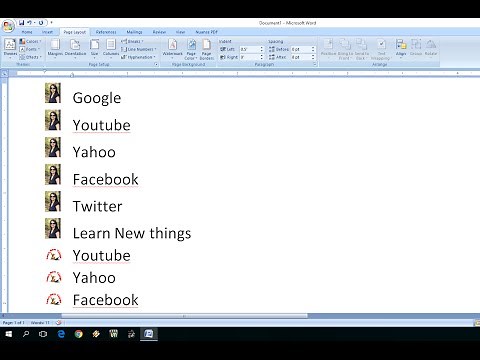
Task: Adjust the Indent Left spinner arrows
Action: [x=262, y=49]
